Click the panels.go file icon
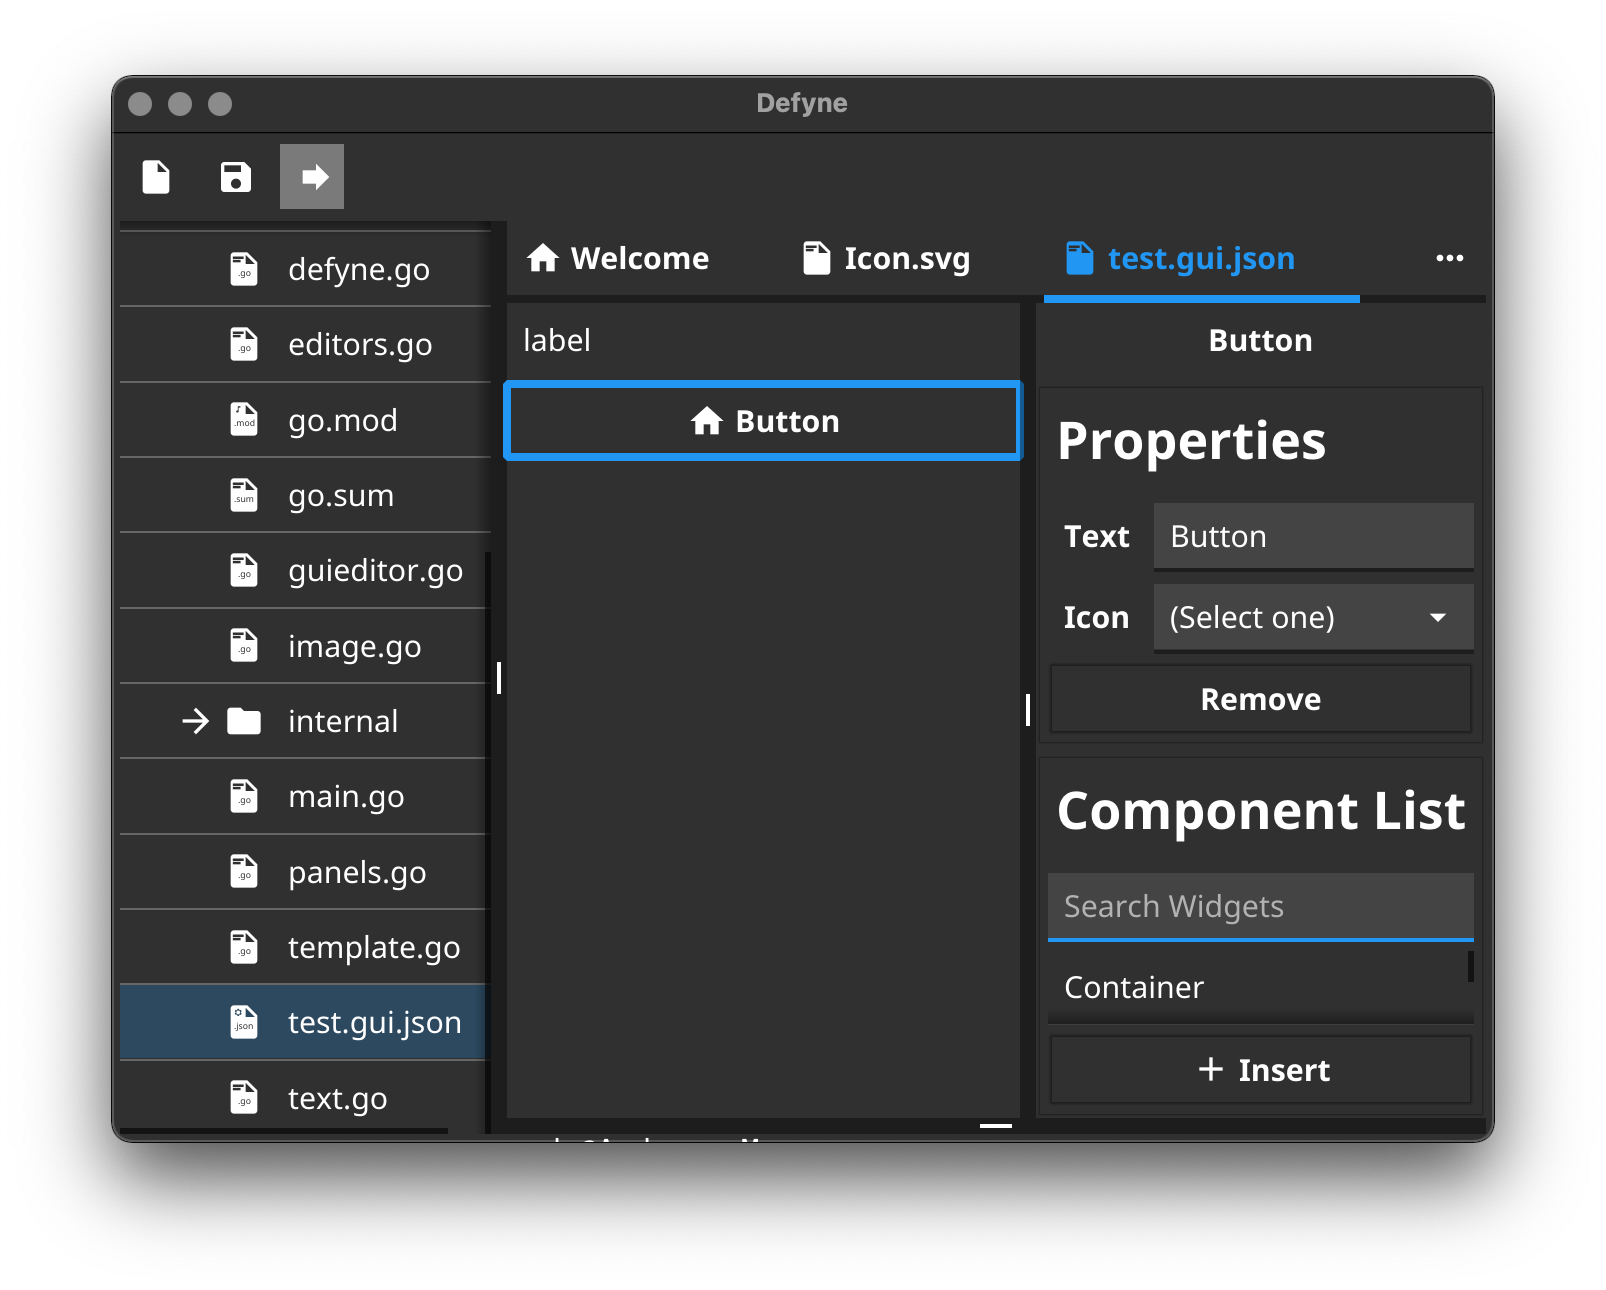The image size is (1606, 1290). 244,872
